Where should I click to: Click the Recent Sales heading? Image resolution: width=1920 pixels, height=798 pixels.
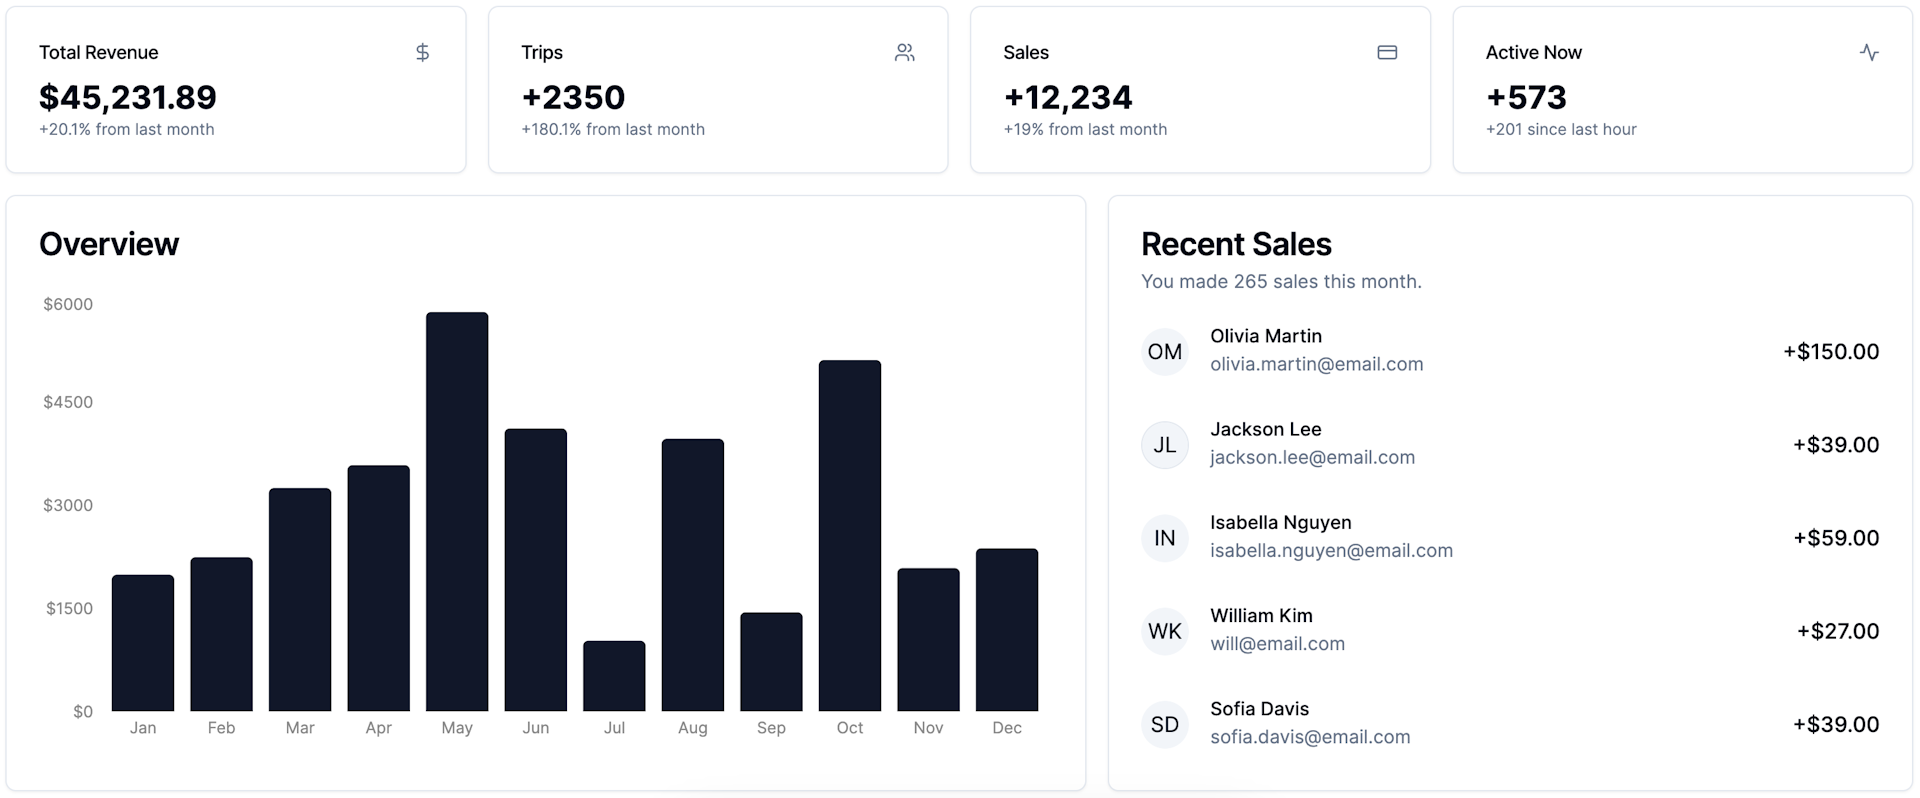[x=1236, y=244]
